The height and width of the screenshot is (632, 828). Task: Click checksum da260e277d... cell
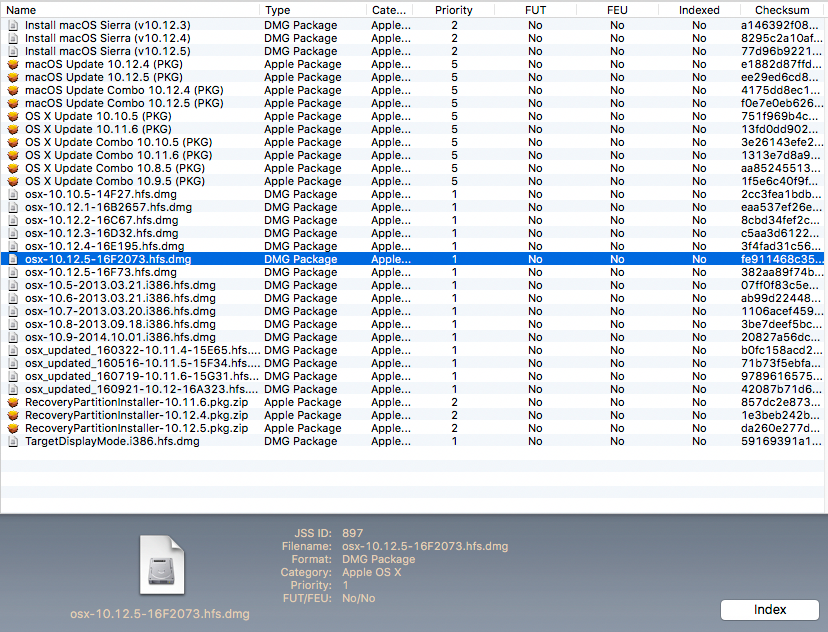click(x=780, y=428)
